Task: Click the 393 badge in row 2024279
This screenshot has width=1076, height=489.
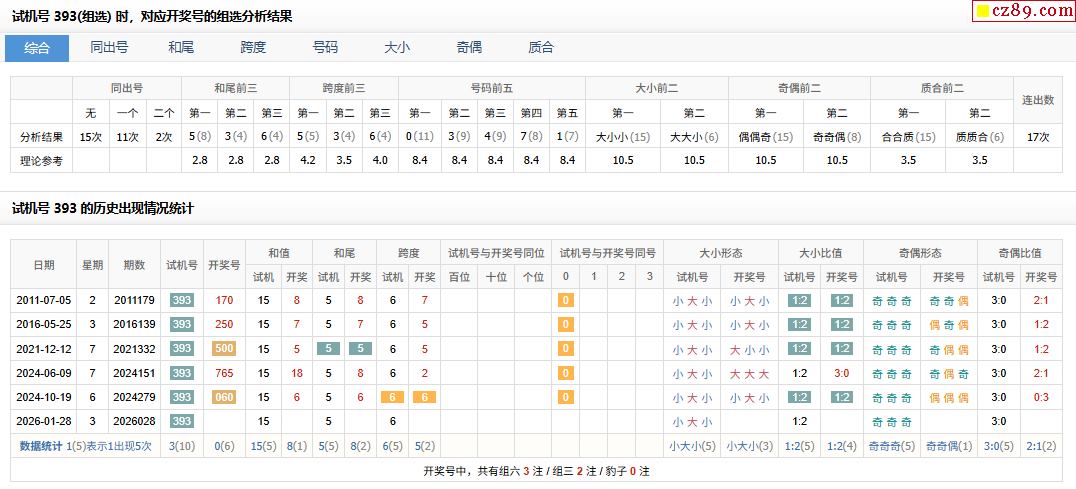Action: click(x=181, y=397)
